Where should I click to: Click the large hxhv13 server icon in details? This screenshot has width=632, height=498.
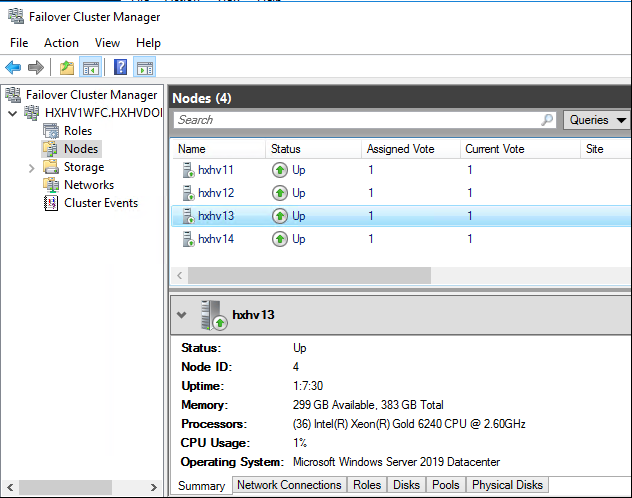[x=214, y=315]
